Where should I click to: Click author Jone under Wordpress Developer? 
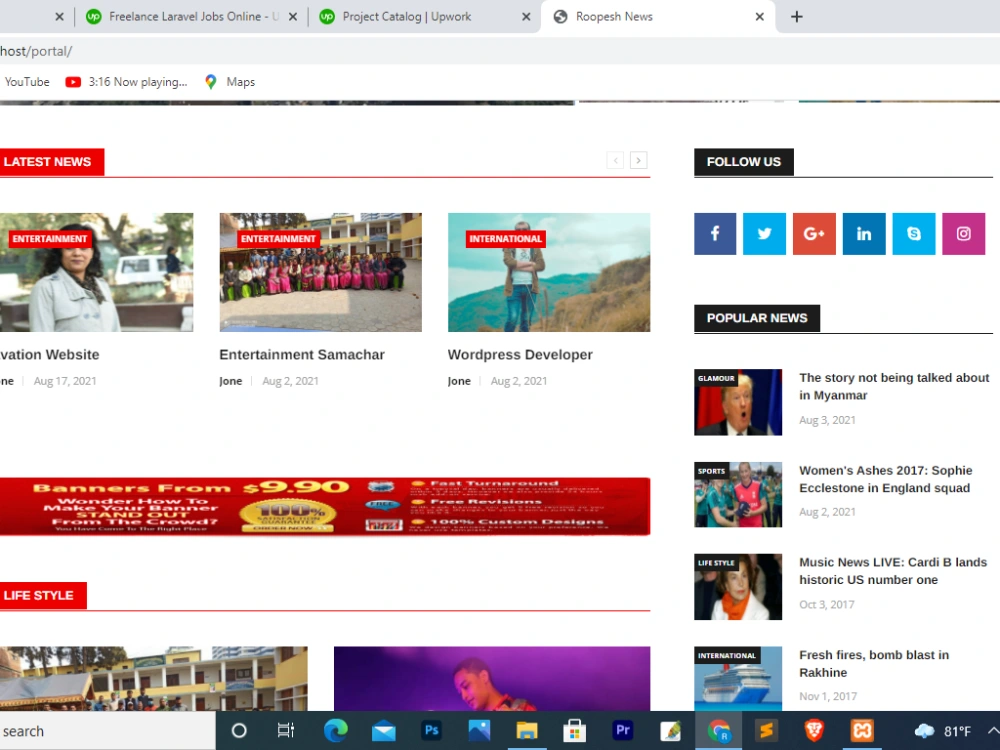pyautogui.click(x=459, y=381)
